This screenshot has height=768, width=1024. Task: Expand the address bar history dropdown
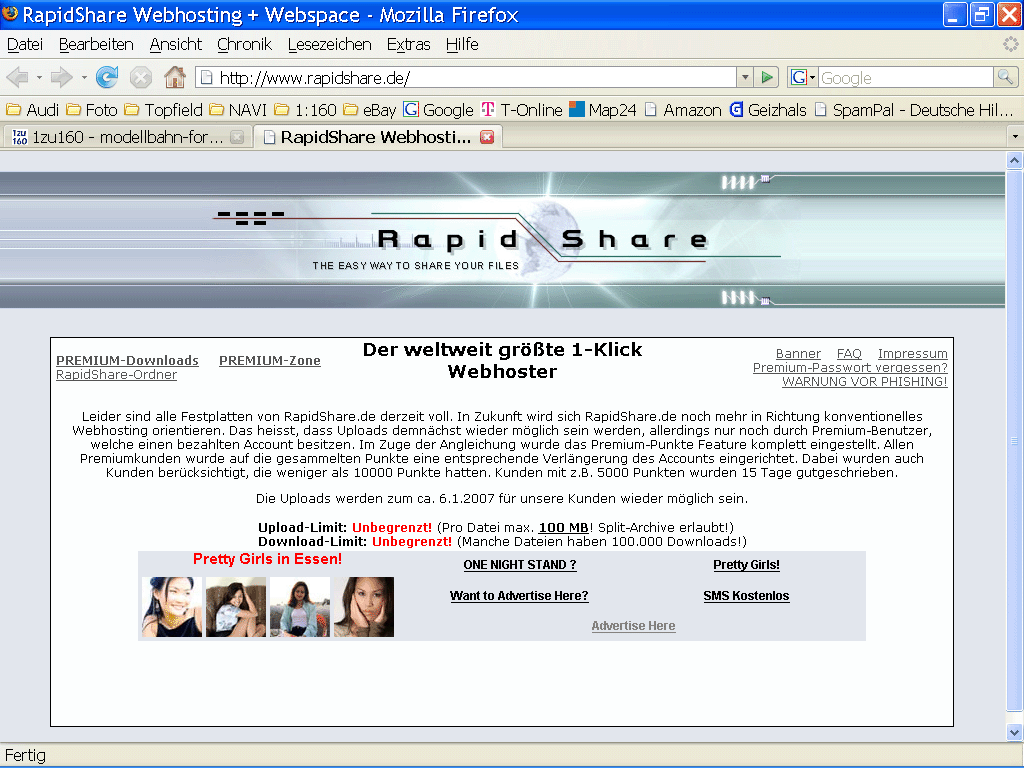pyautogui.click(x=744, y=77)
